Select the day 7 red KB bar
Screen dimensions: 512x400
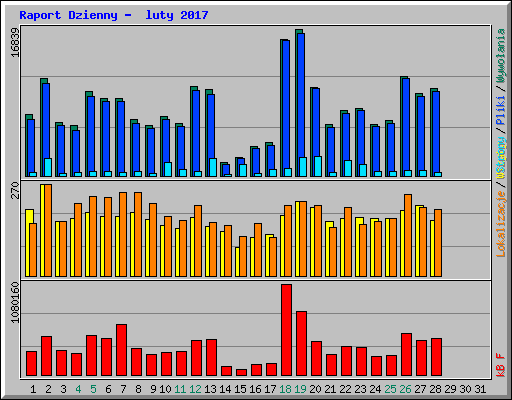tap(121, 350)
